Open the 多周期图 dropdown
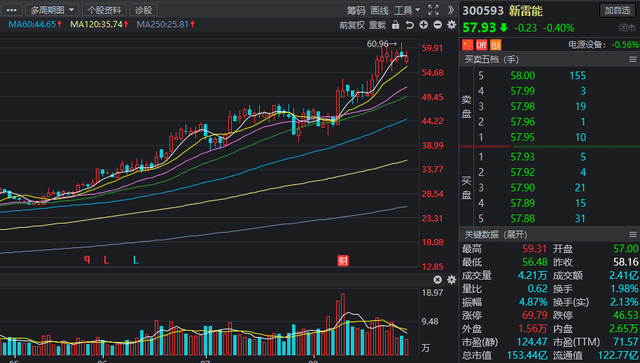This screenshot has height=363, width=640. pyautogui.click(x=52, y=10)
